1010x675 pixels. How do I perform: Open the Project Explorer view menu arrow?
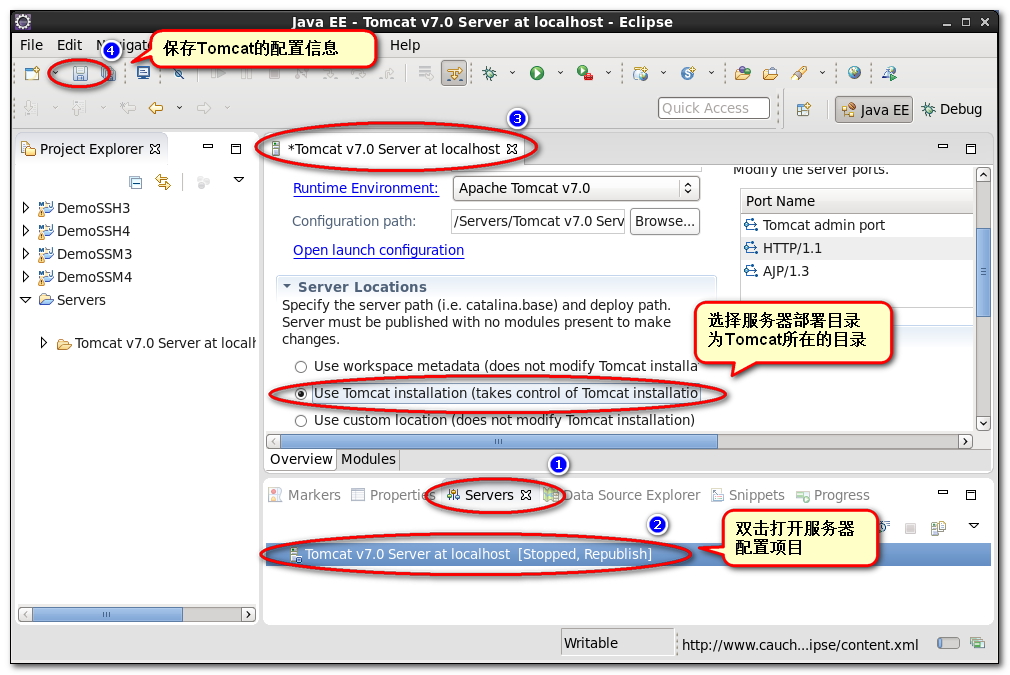[x=238, y=180]
